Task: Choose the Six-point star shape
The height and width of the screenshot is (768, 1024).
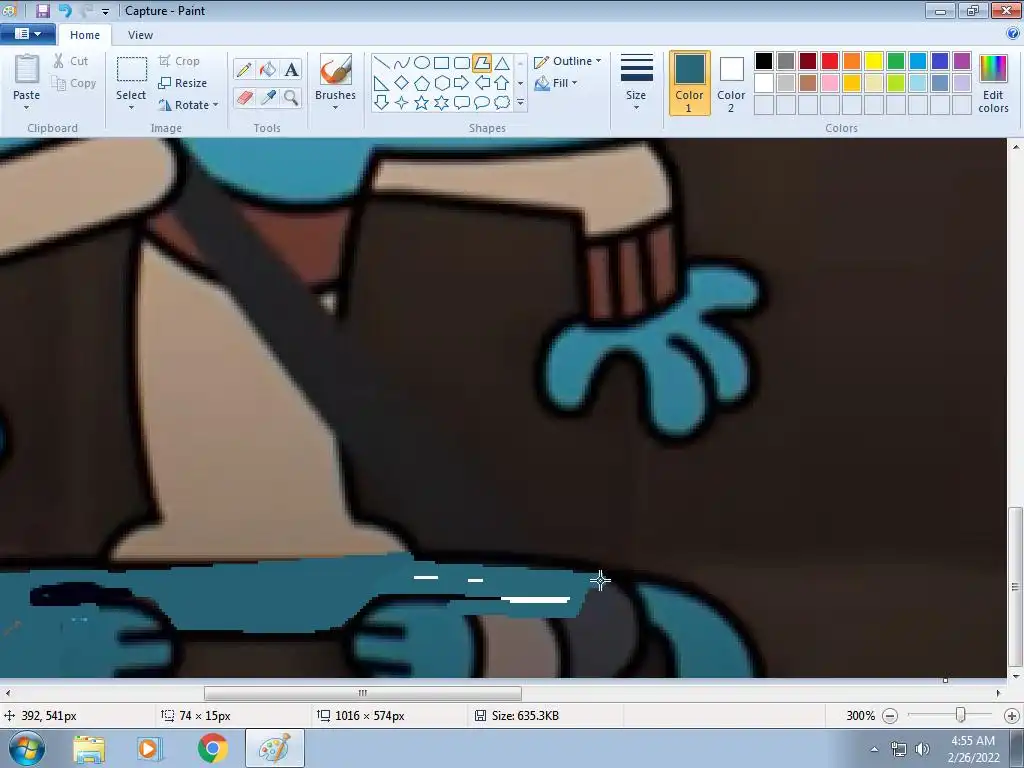Action: 441,103
